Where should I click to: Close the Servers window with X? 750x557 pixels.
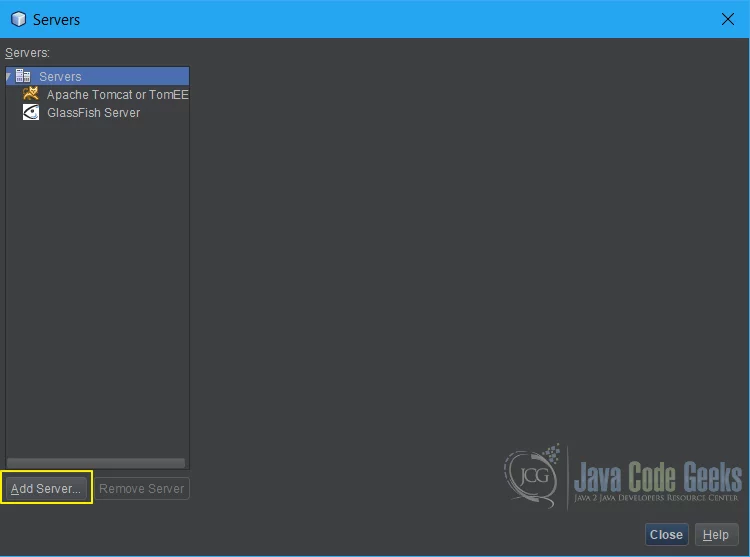click(x=728, y=19)
